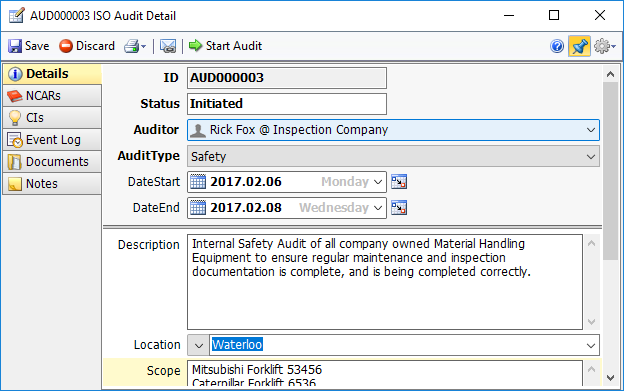Open the DateEnd date picker arrow

click(378, 208)
